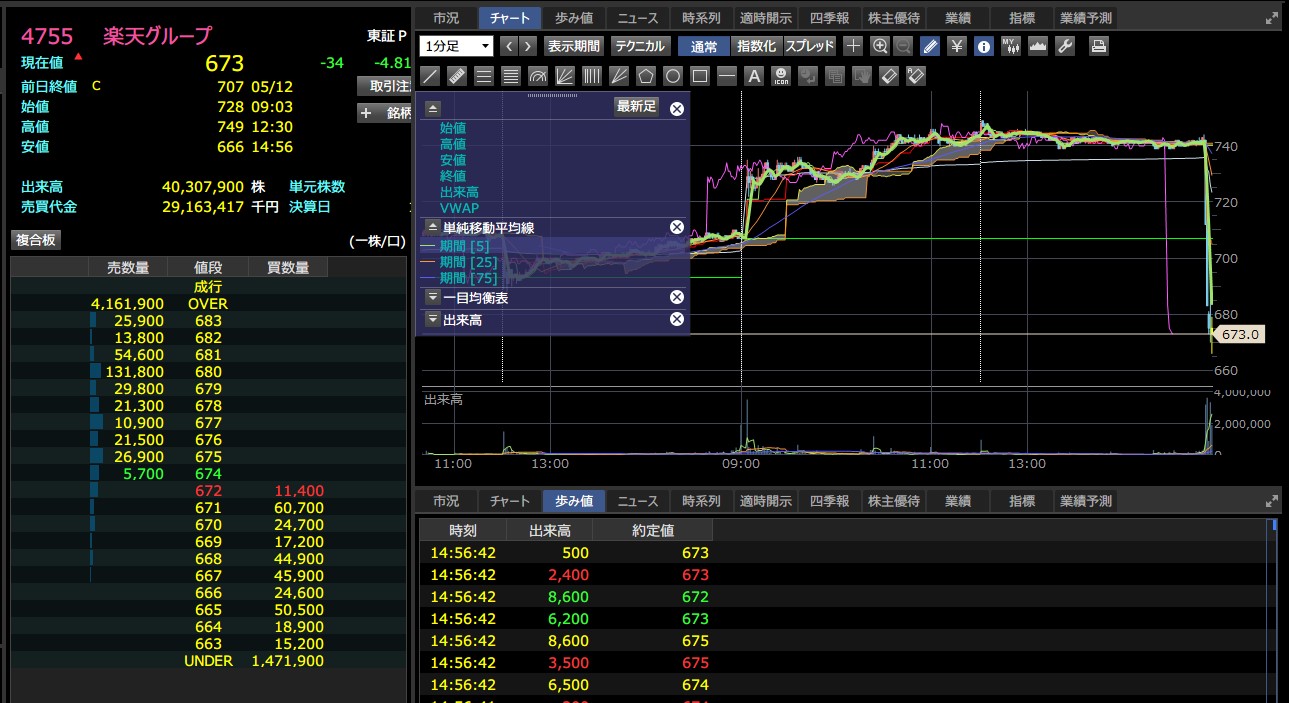
Task: Jump to latest bar with 最新足
Action: (636, 107)
